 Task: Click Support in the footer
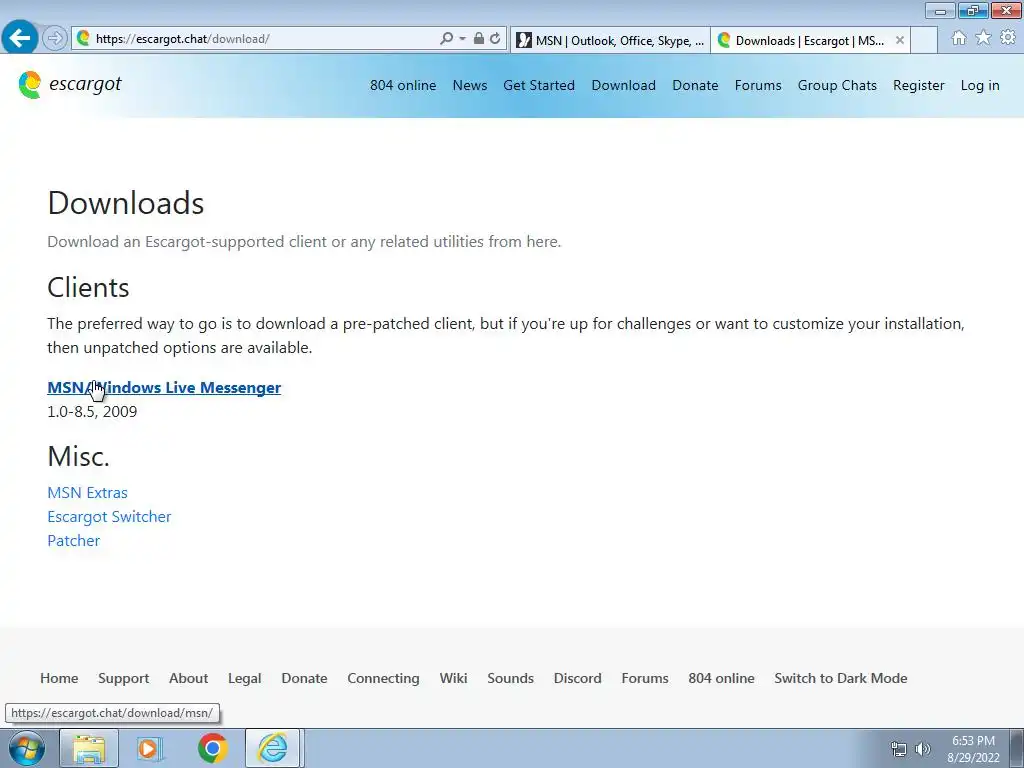[123, 678]
